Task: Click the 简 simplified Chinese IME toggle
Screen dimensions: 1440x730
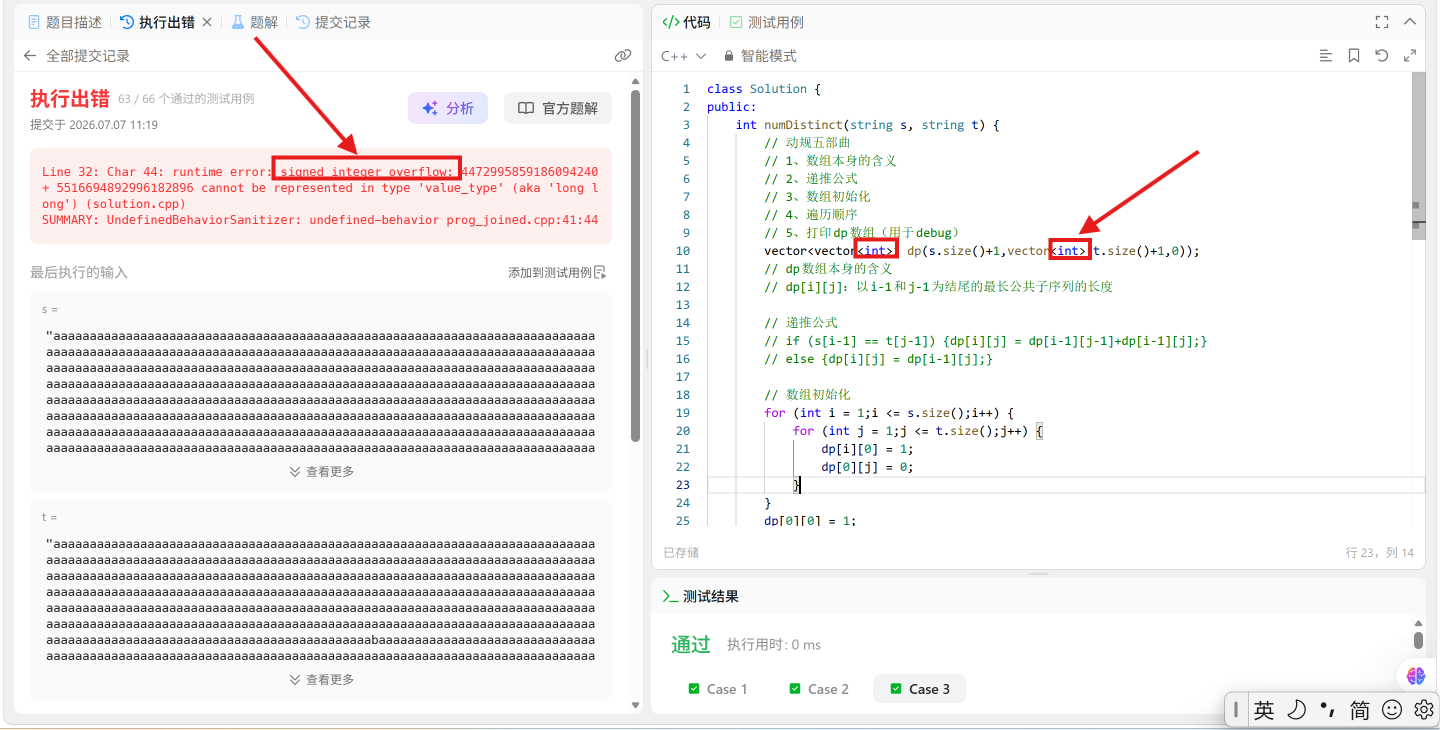Action: [x=1360, y=710]
